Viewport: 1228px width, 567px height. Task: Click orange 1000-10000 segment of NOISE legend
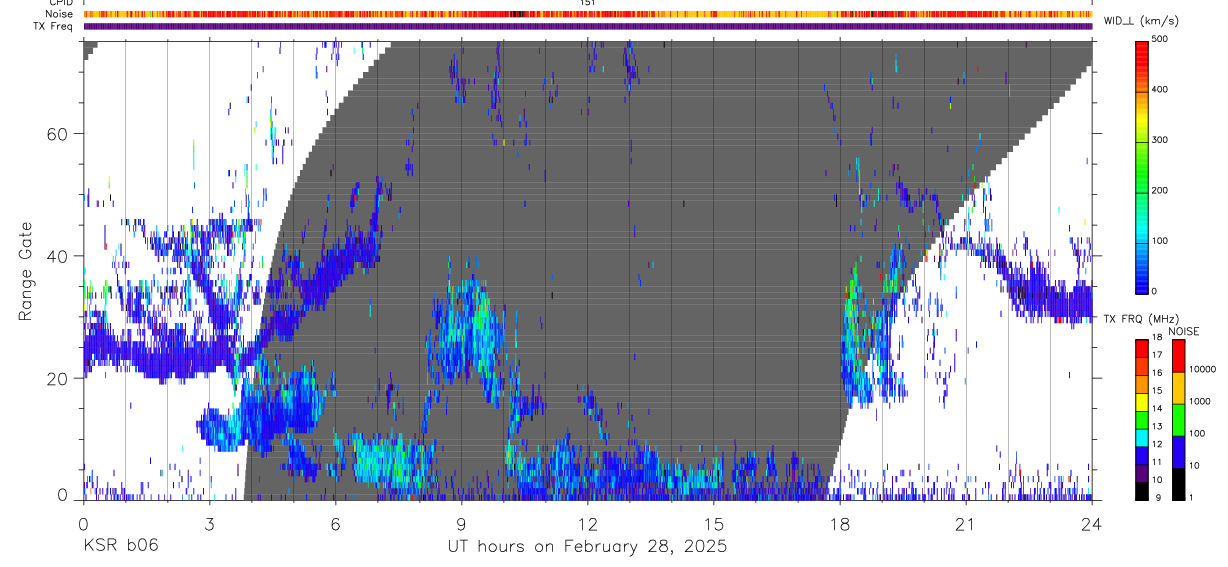coord(1179,388)
